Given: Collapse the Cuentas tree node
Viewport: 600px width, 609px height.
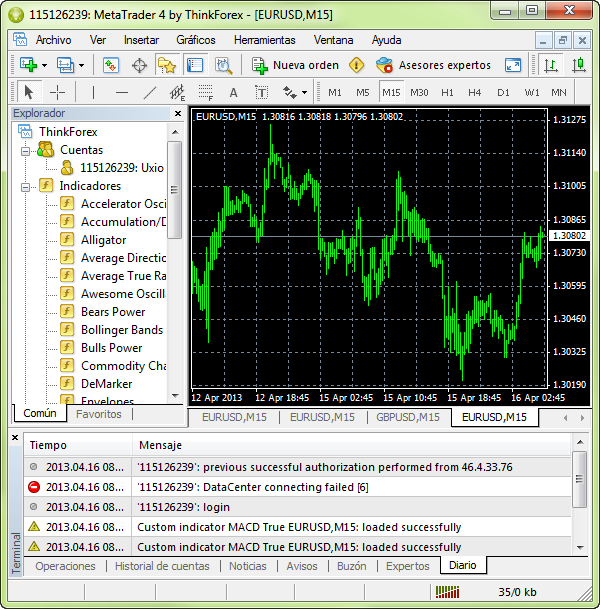Looking at the screenshot, I should click(x=25, y=150).
